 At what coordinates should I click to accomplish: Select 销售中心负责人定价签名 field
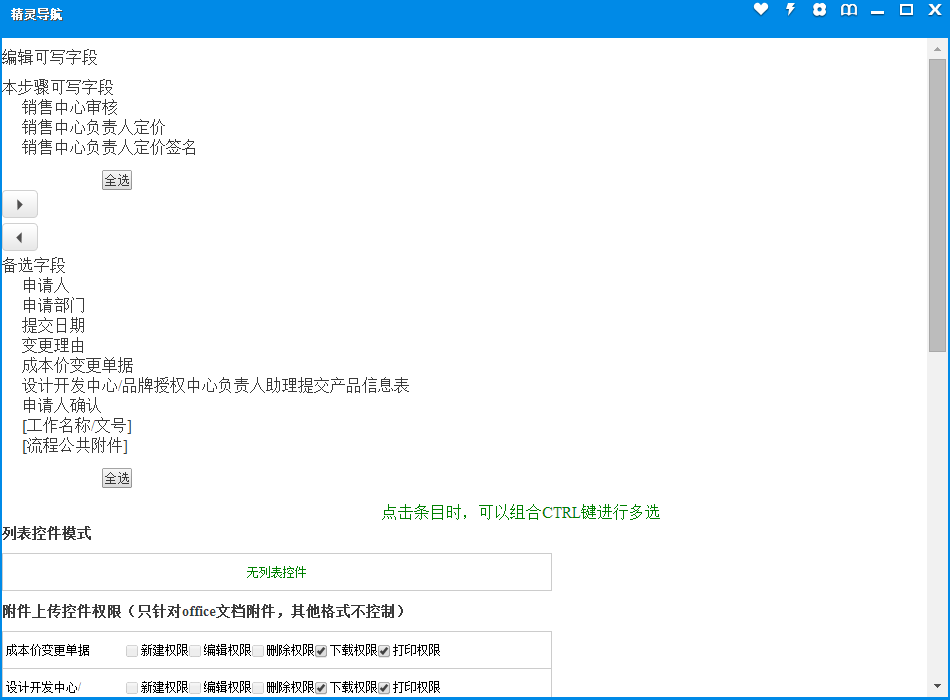pyautogui.click(x=109, y=148)
